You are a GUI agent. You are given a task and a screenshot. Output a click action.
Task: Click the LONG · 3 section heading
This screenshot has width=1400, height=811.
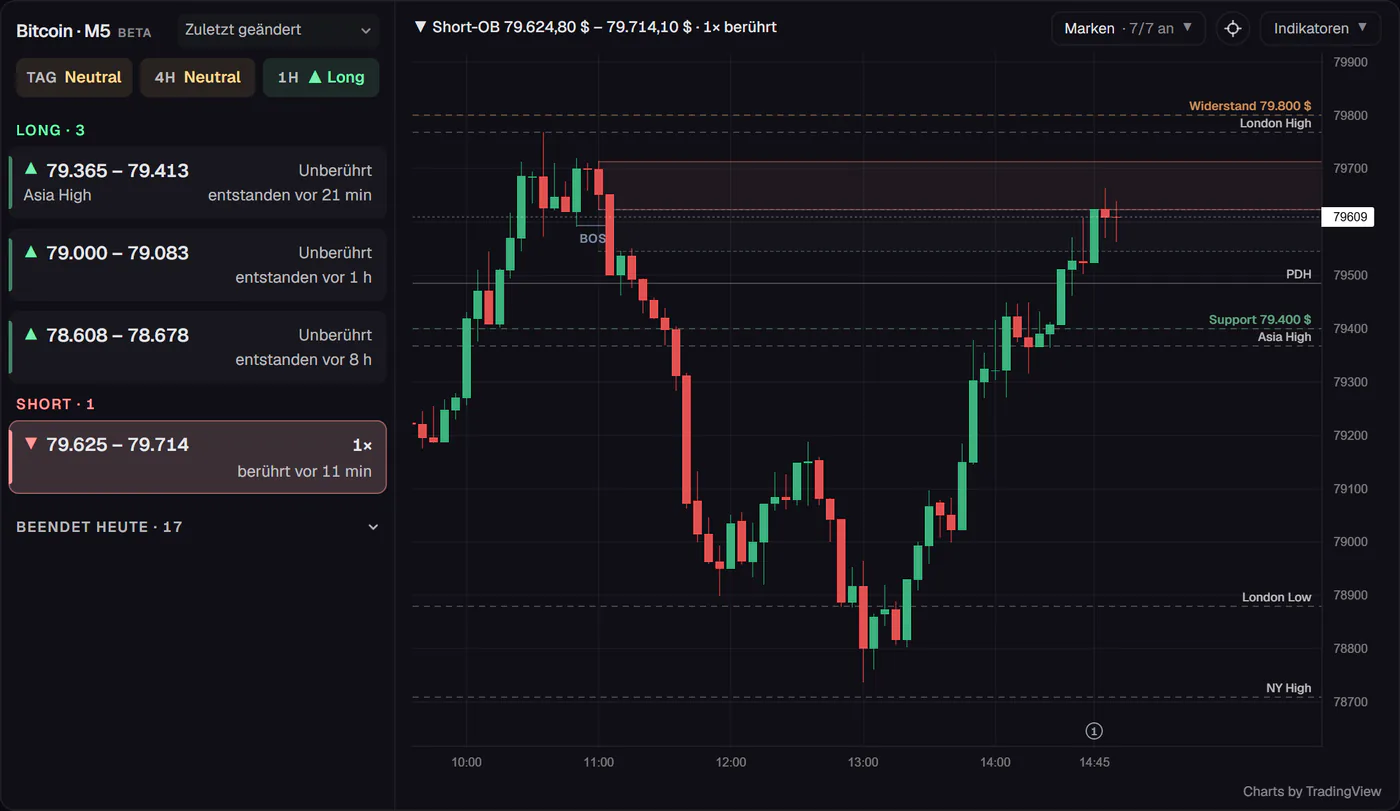(x=51, y=130)
